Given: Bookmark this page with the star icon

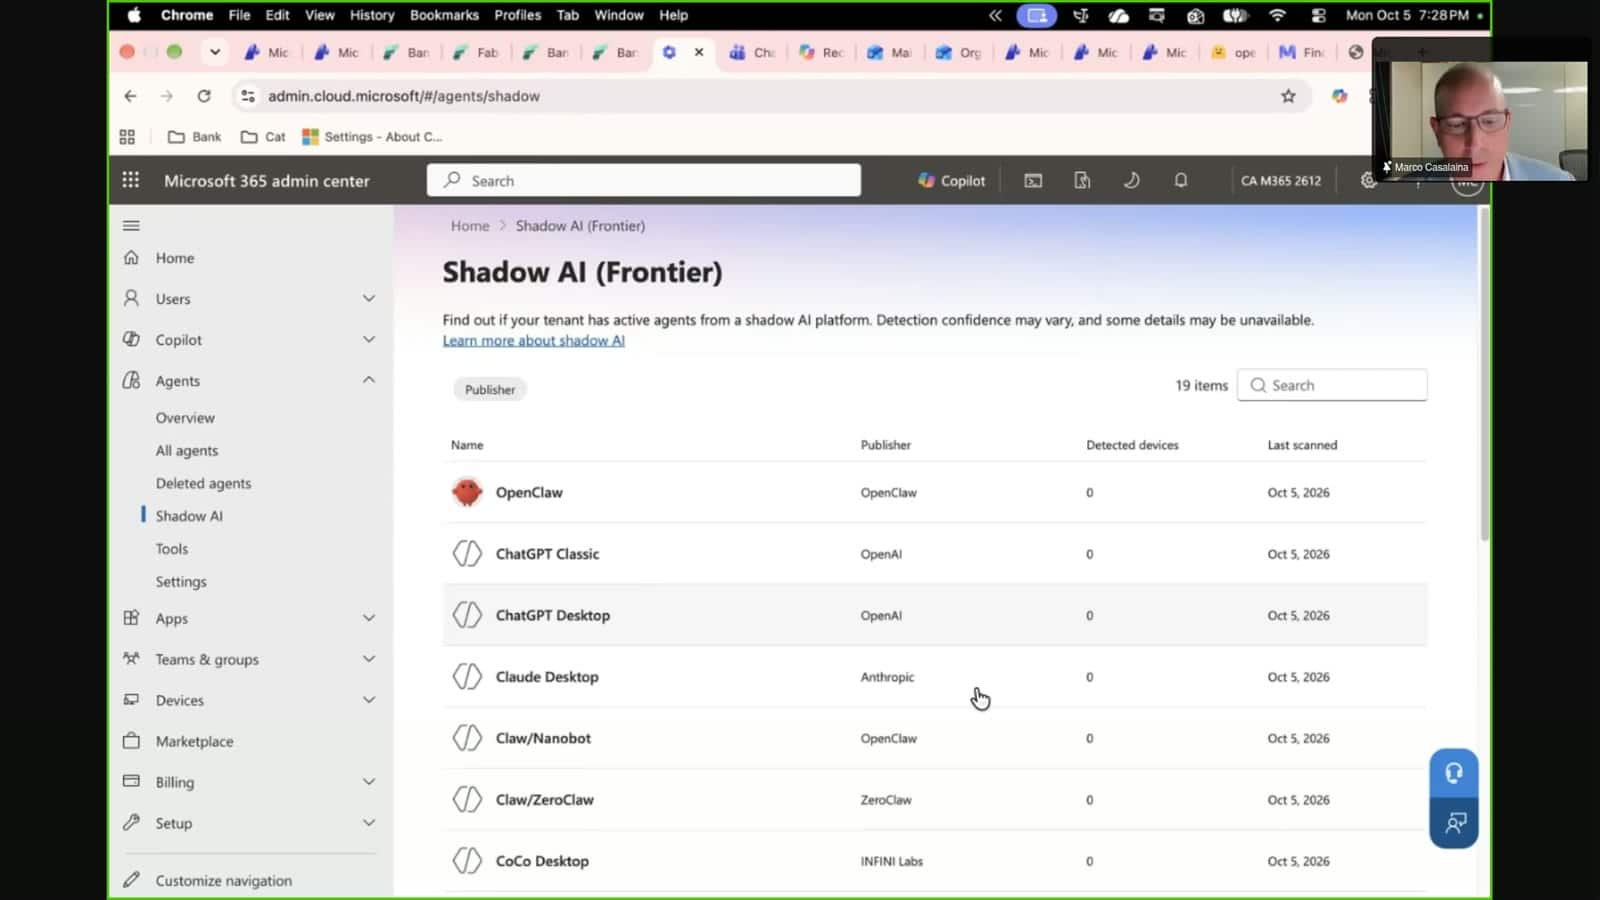Looking at the screenshot, I should [1288, 96].
